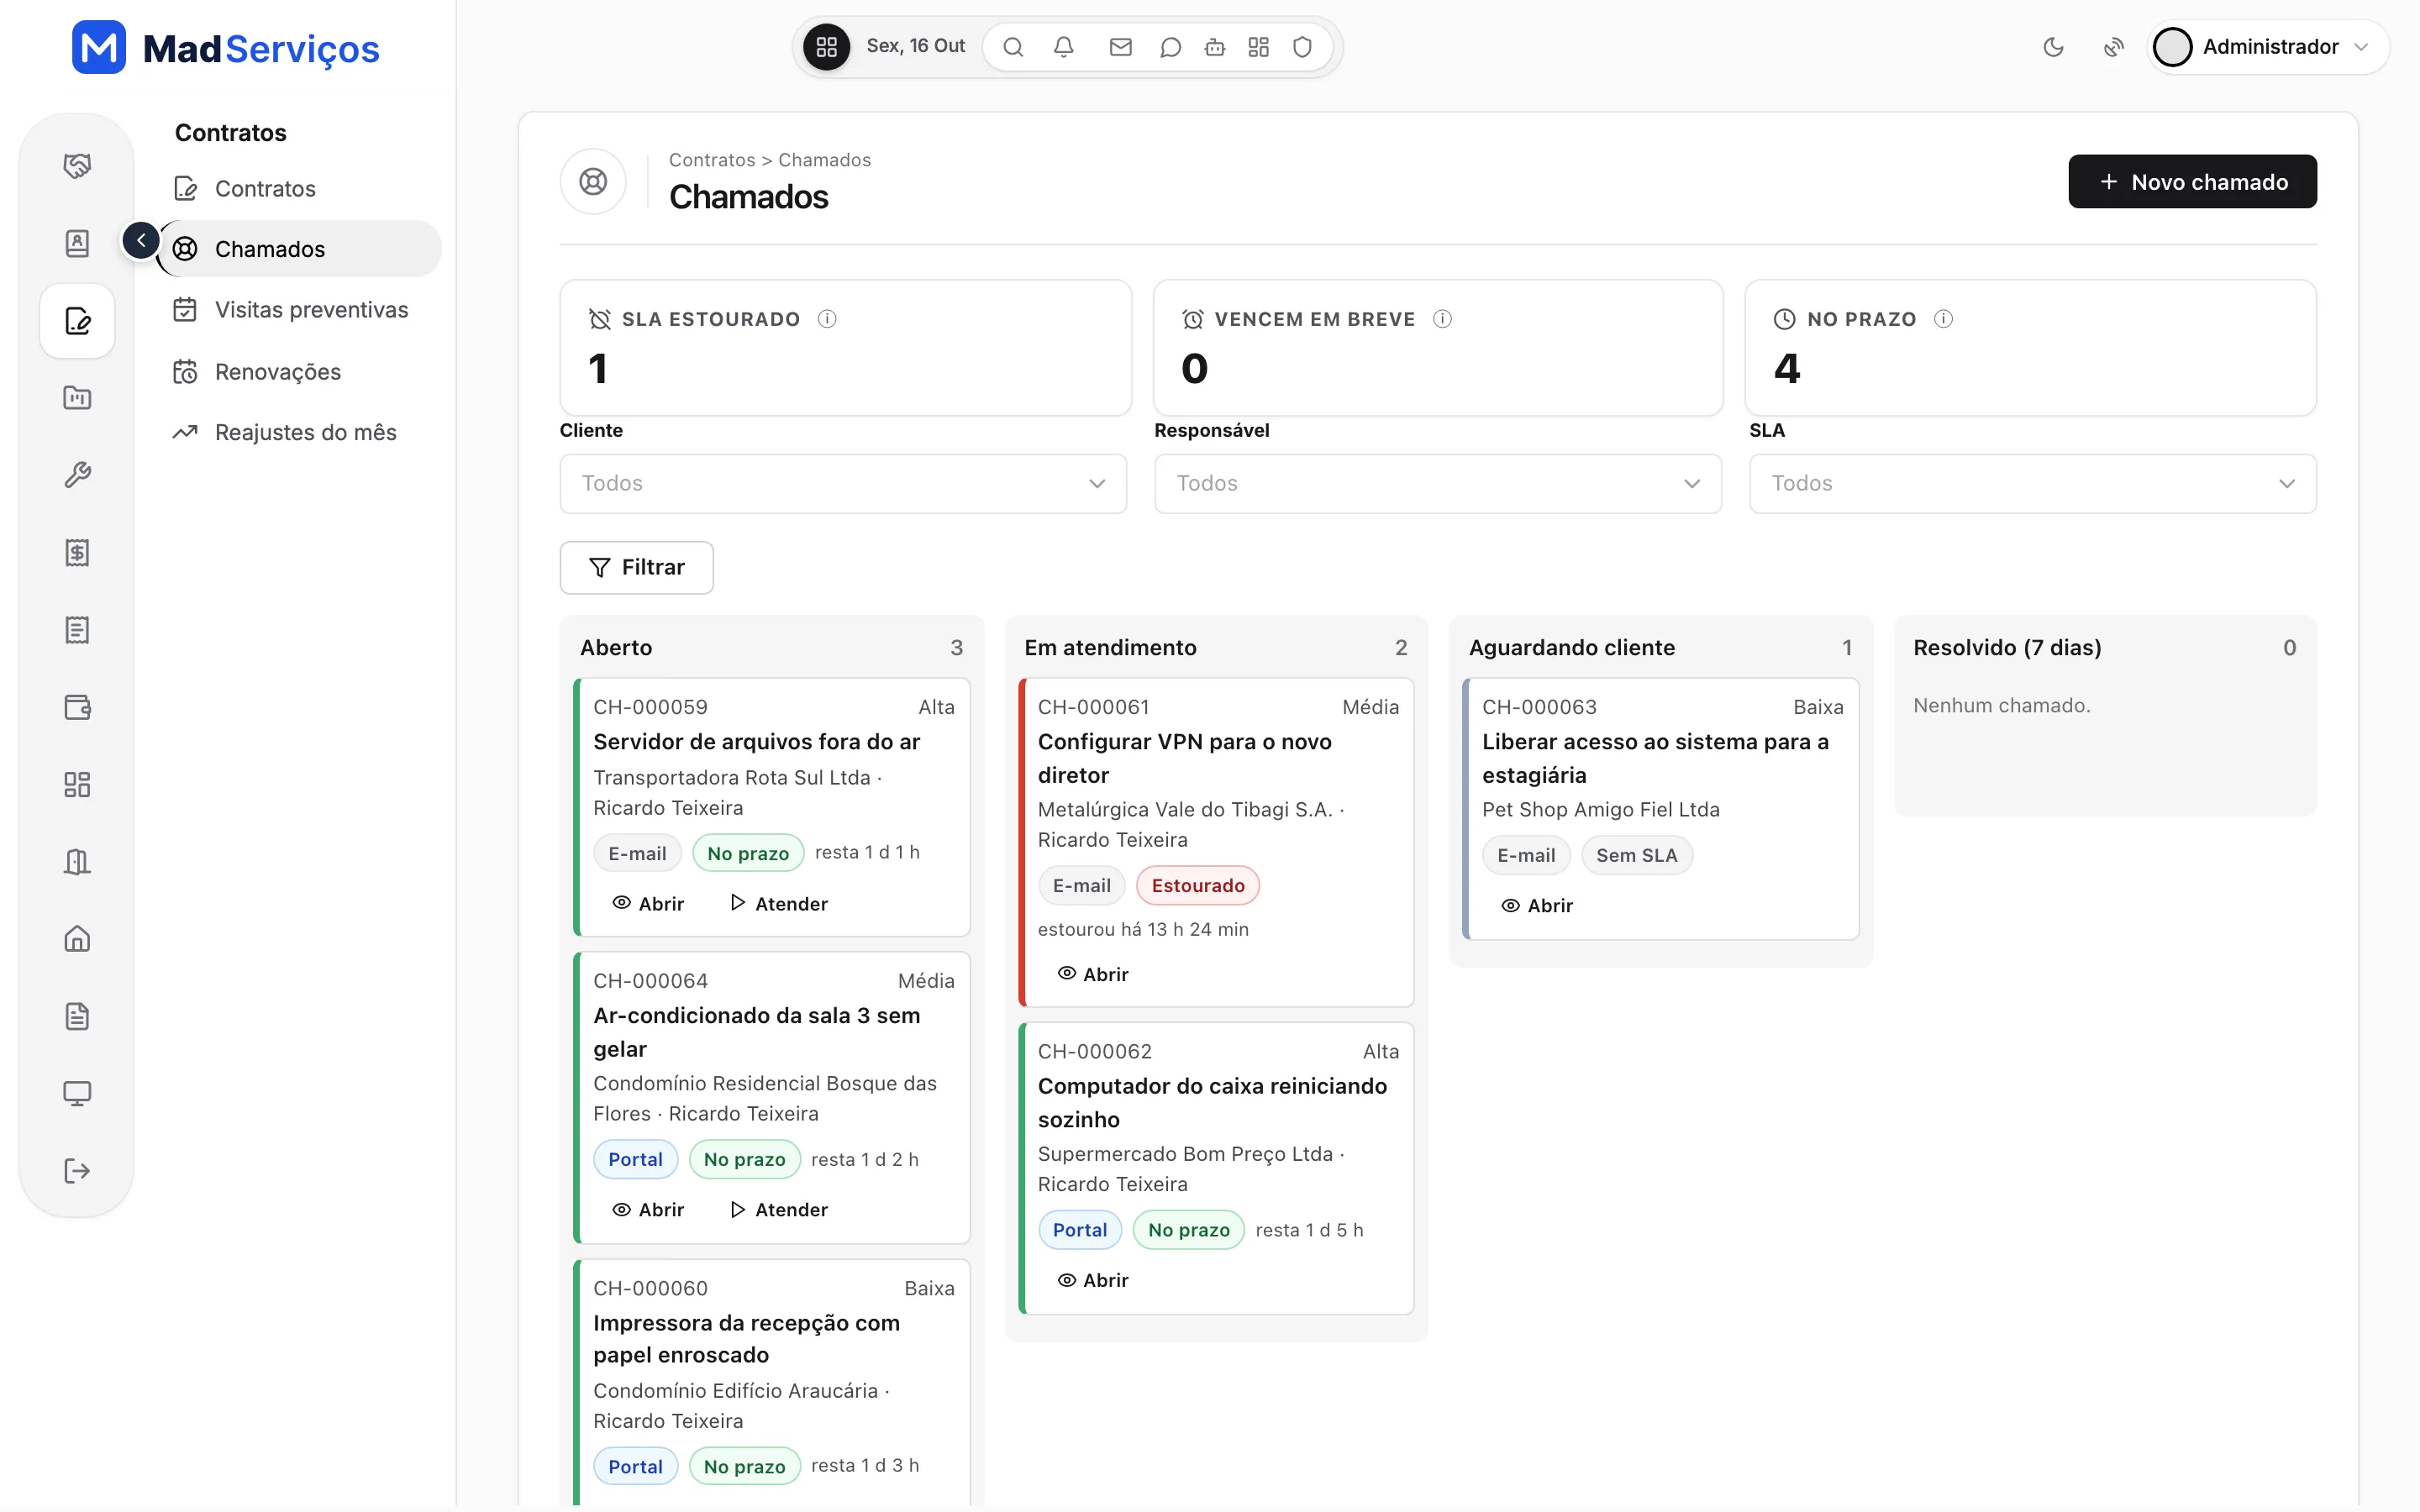Open the wrench sidebar icon
2420x1512 pixels.
pyautogui.click(x=77, y=474)
